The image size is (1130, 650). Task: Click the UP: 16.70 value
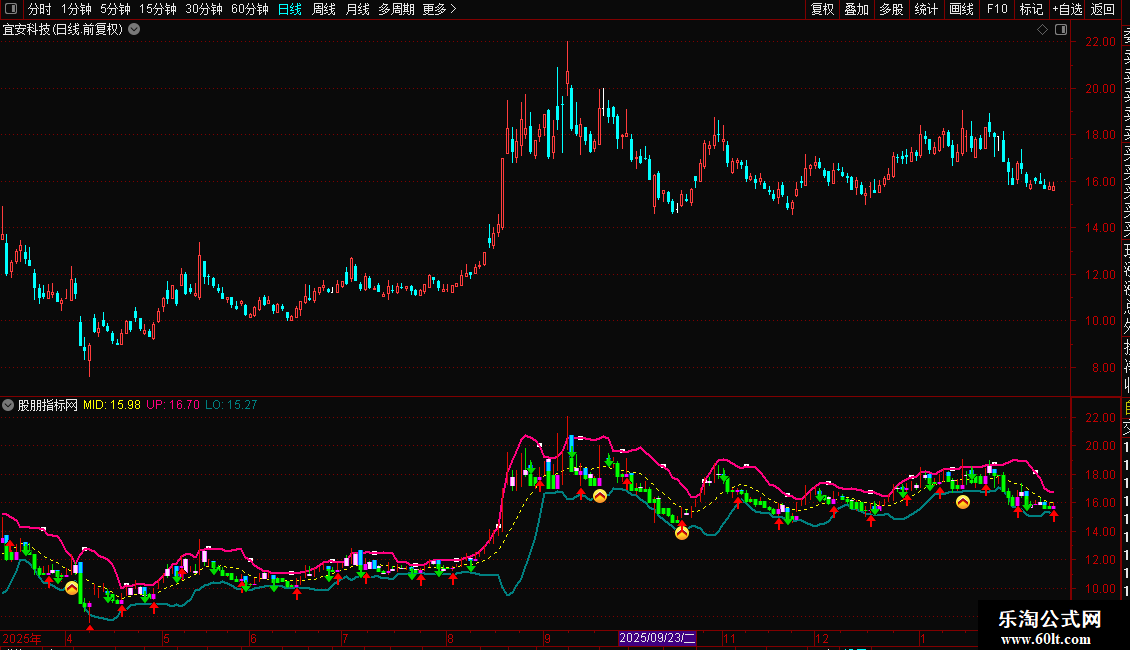pyautogui.click(x=173, y=405)
